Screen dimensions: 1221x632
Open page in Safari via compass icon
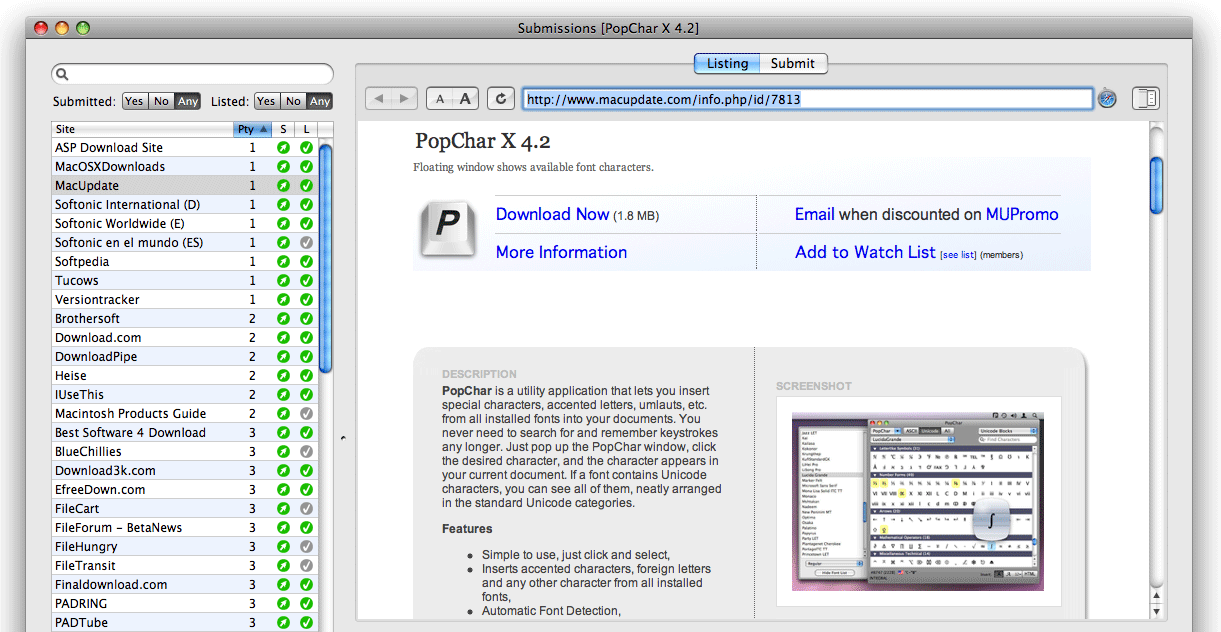(x=1107, y=98)
